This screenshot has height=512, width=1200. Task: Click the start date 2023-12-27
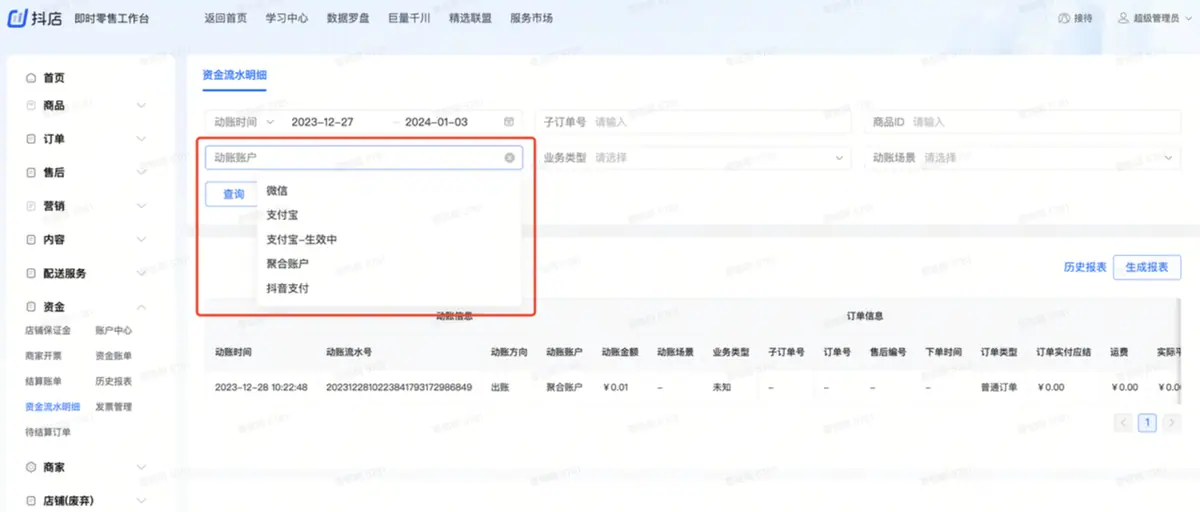click(x=322, y=122)
